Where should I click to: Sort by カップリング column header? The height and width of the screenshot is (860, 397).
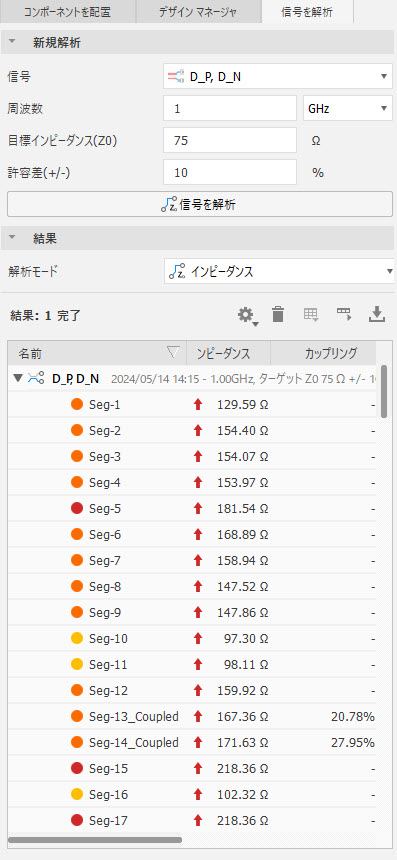point(324,353)
